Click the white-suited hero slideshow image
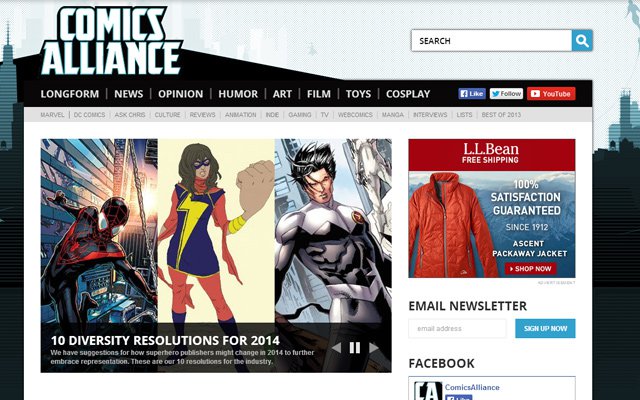Screen dimensions: 640x400 [333, 231]
